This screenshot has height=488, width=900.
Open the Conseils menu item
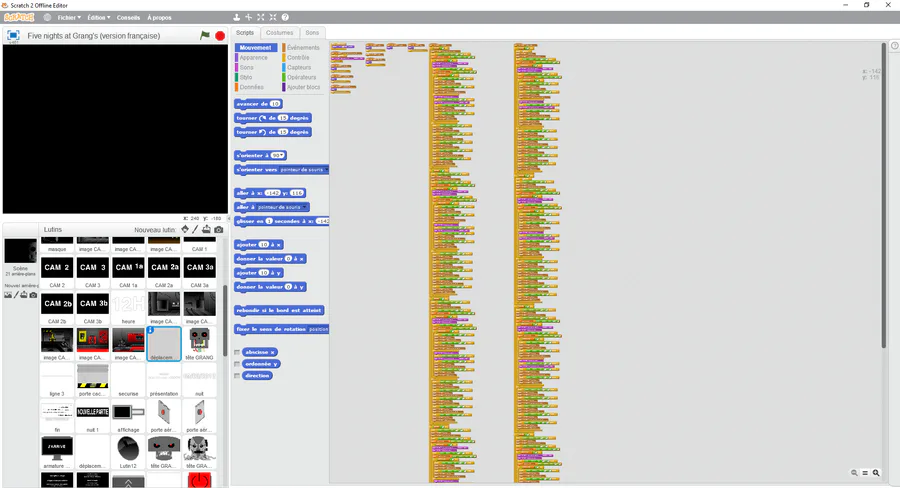tap(129, 18)
